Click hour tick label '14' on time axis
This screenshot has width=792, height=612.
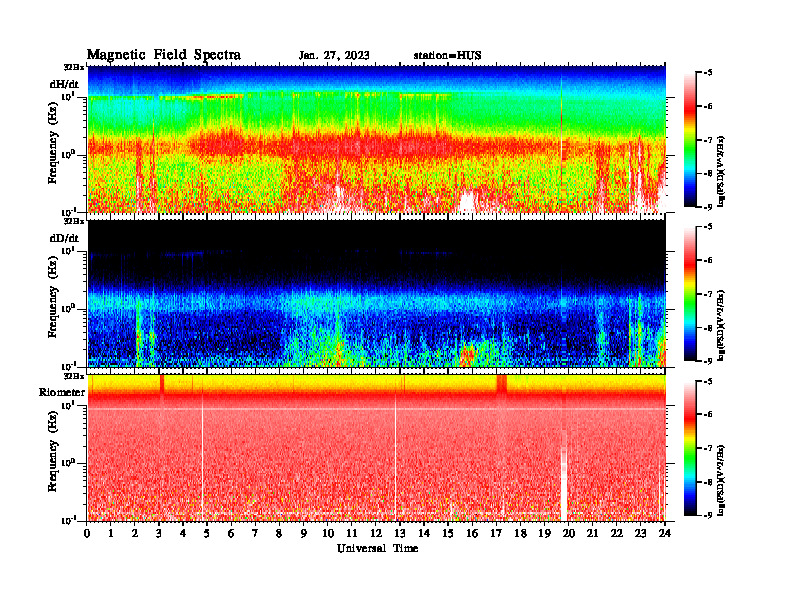click(x=424, y=534)
